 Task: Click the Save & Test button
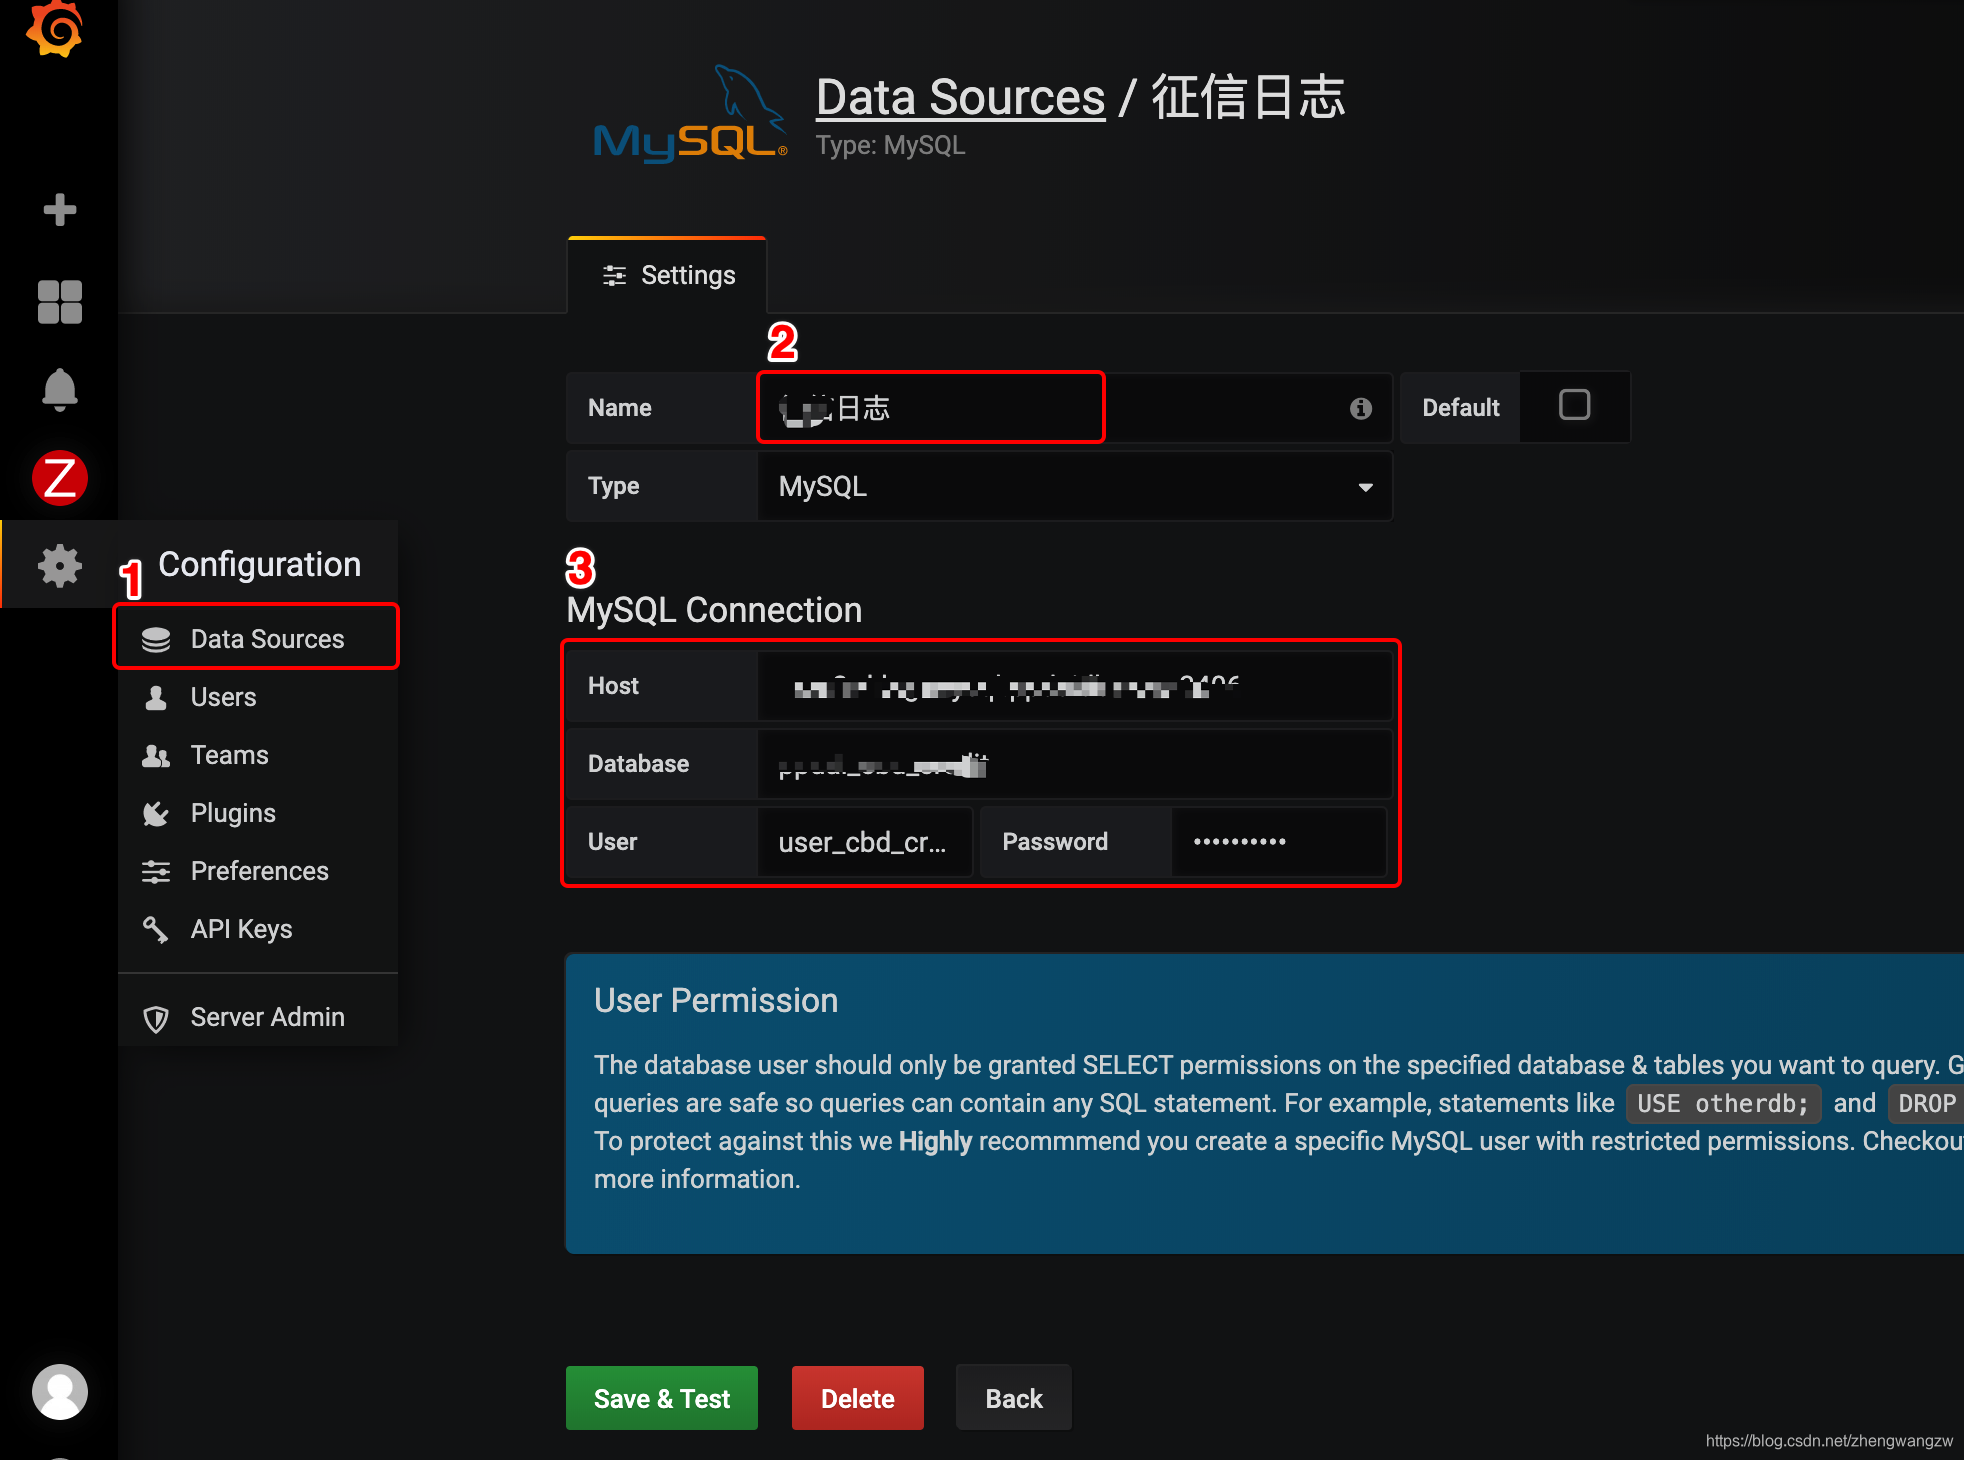tap(661, 1398)
